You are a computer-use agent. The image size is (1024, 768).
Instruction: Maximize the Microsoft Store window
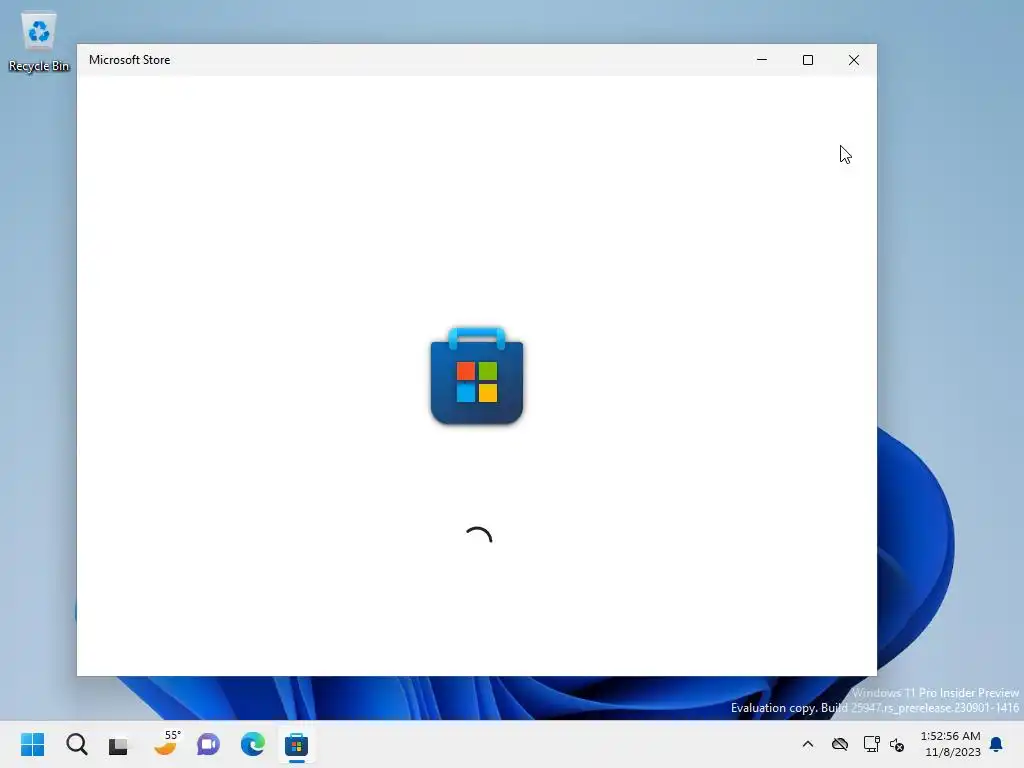[808, 59]
